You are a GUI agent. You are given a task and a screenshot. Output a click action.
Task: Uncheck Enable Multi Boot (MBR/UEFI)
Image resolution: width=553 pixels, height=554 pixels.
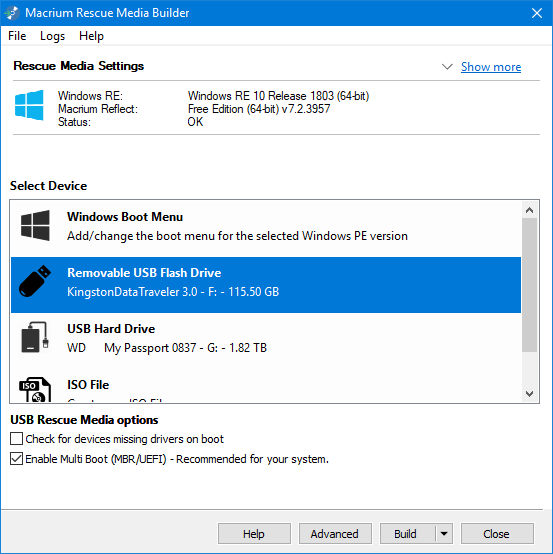pos(17,459)
